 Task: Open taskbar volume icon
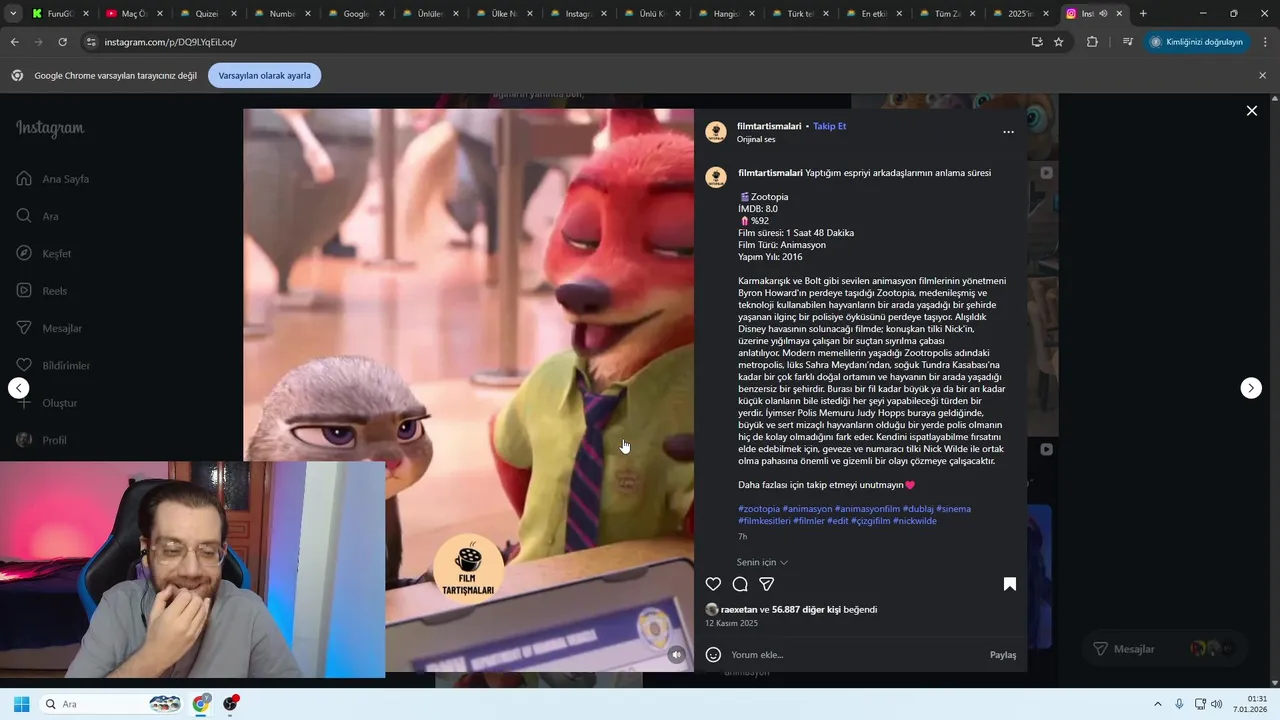[x=1216, y=704]
